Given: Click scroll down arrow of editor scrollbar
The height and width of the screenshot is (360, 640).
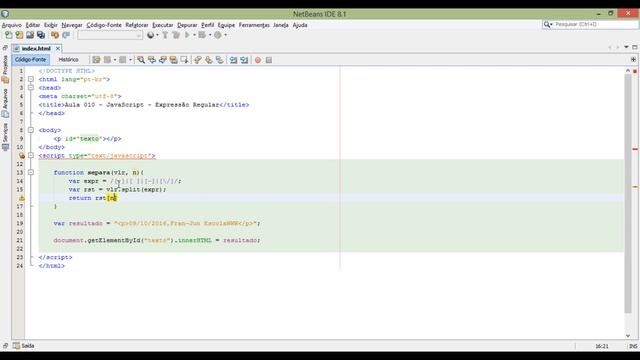Looking at the screenshot, I should pos(628,336).
